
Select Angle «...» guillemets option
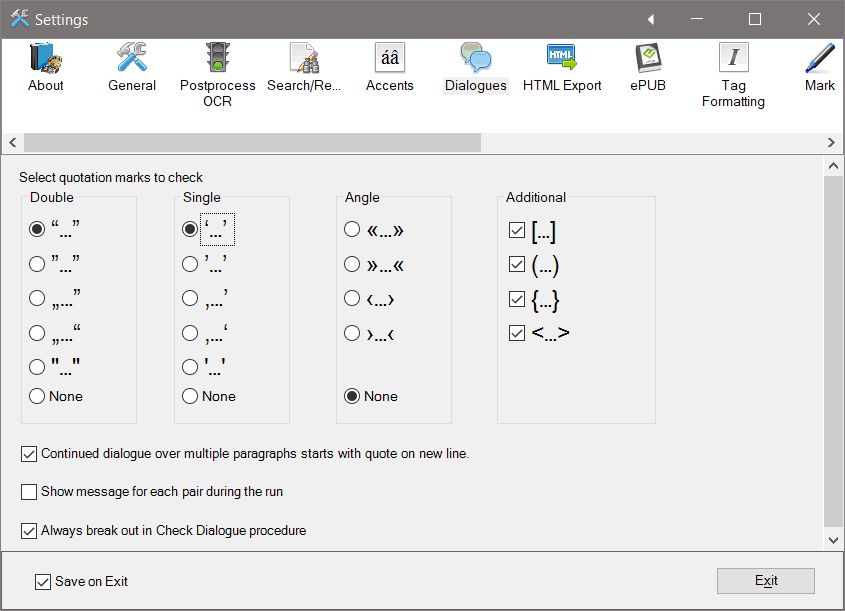point(352,229)
